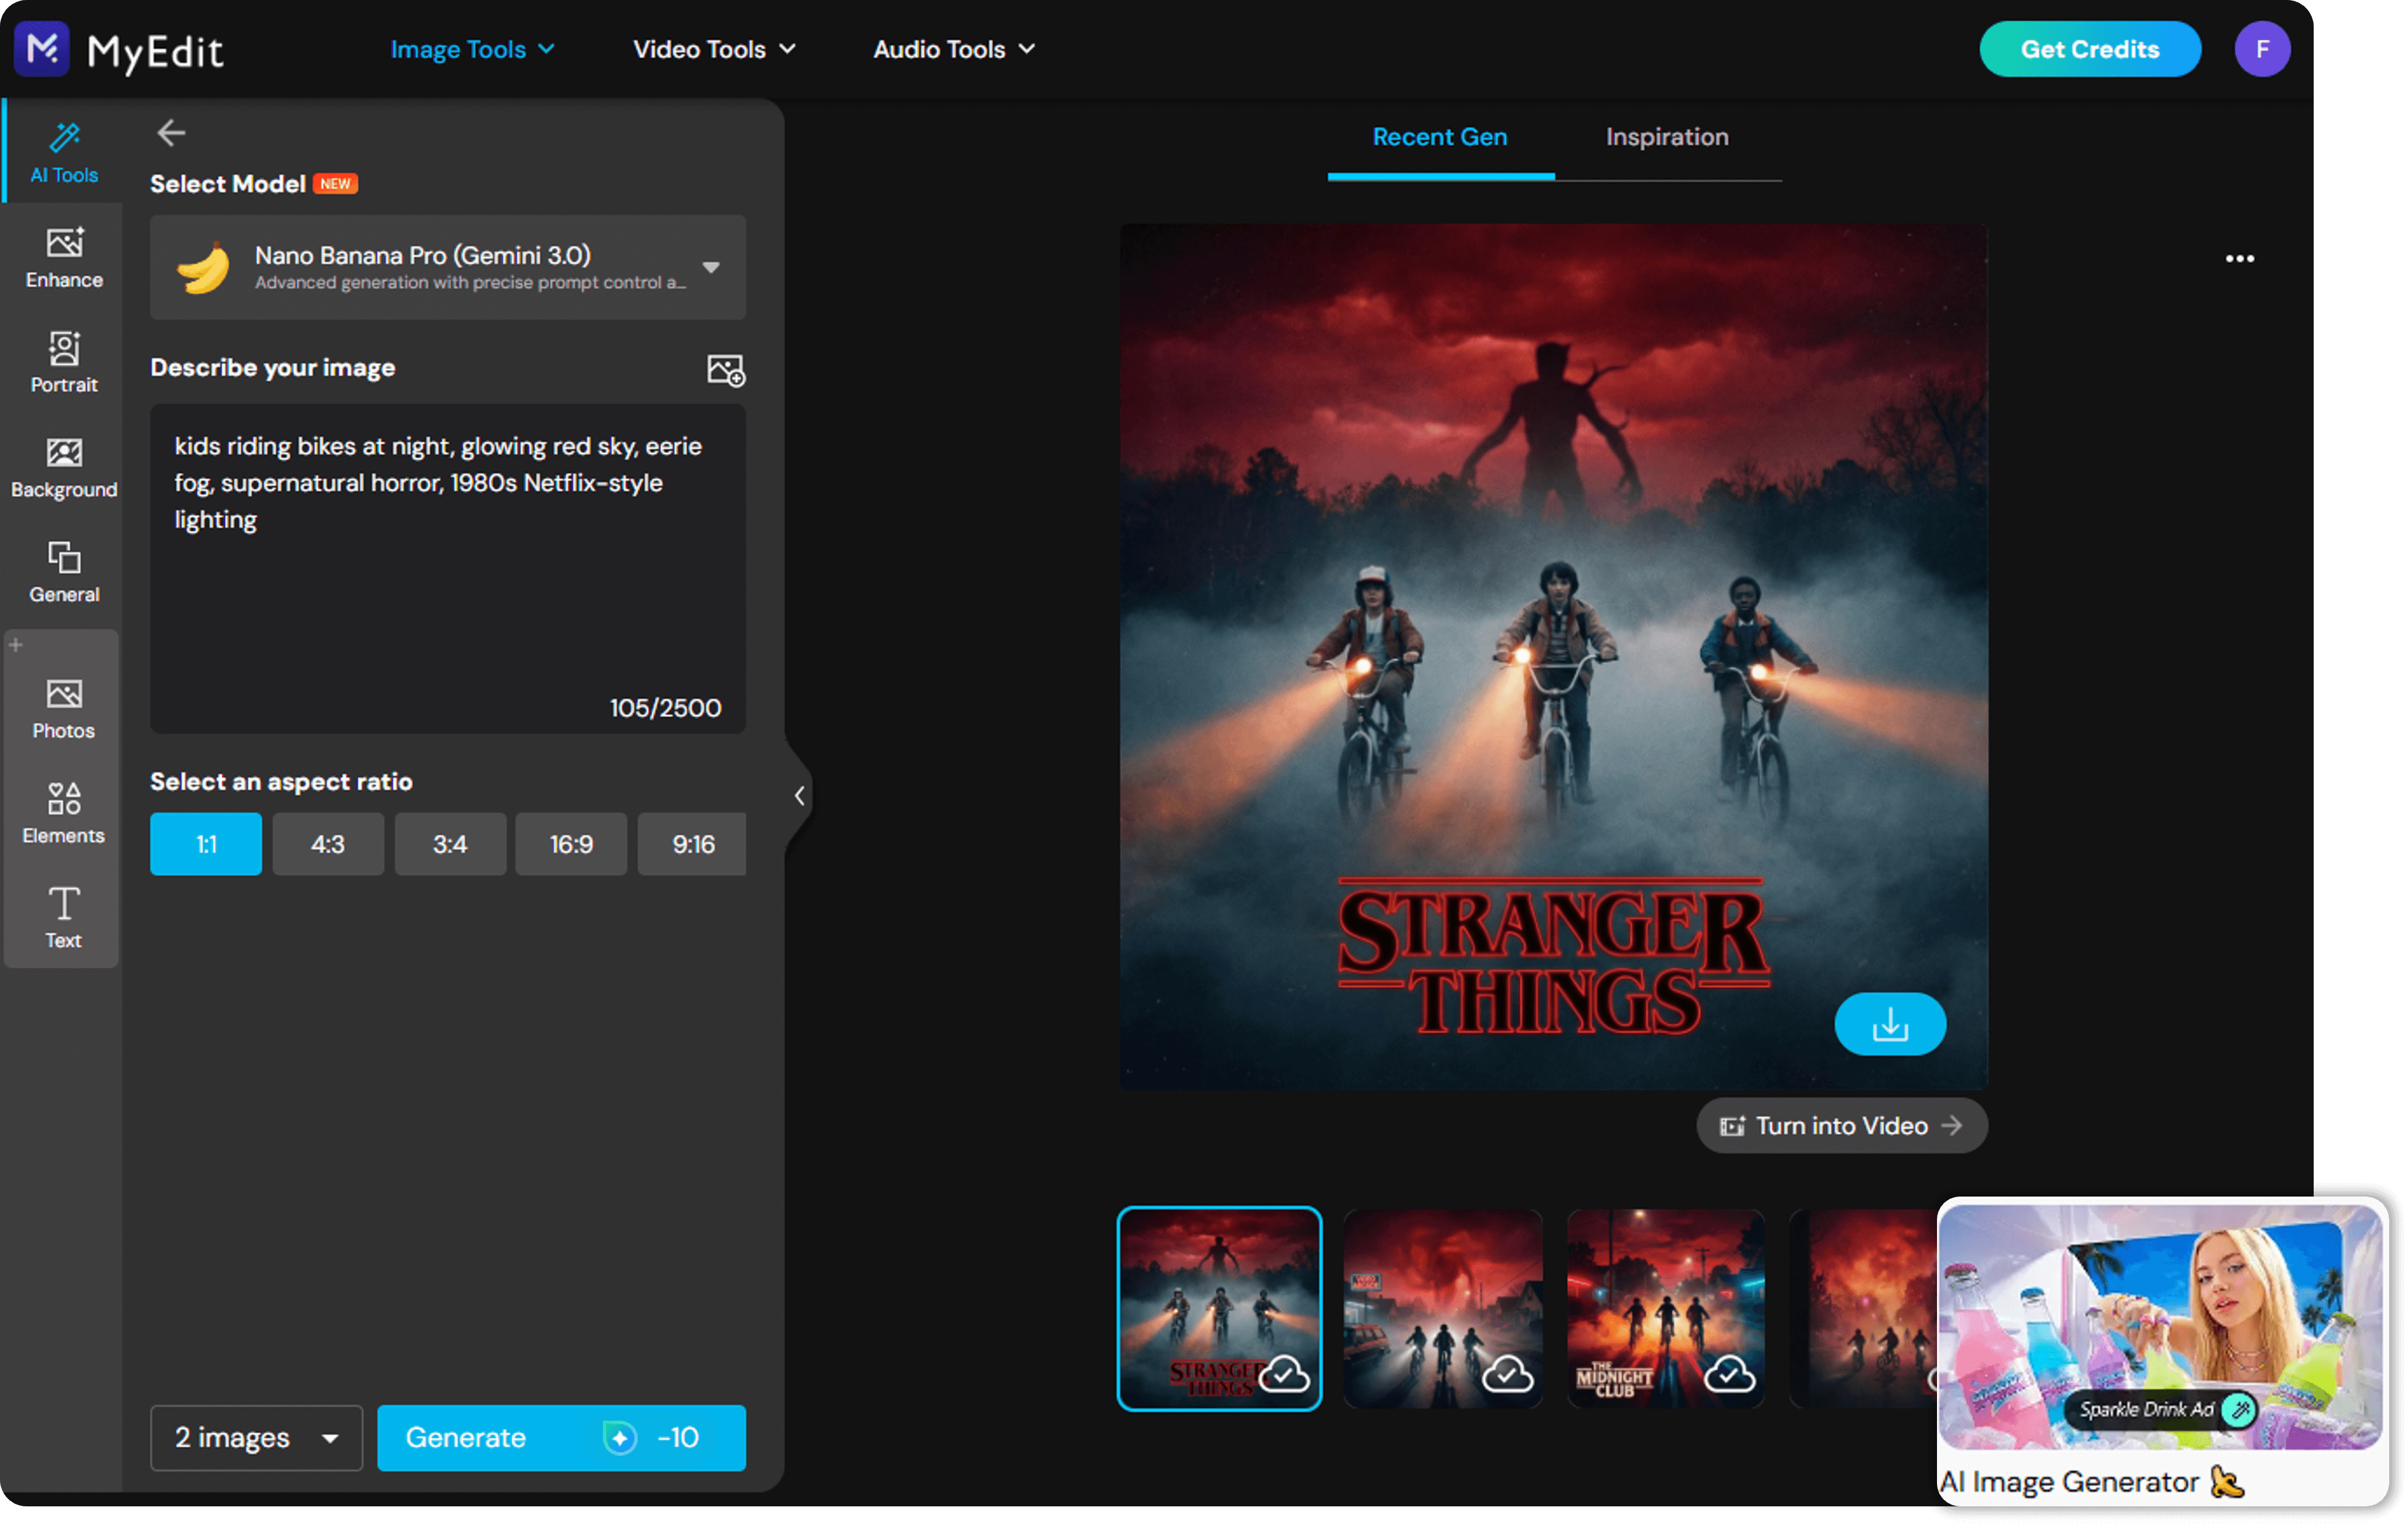Select the 9:16 aspect ratio
The image size is (2408, 1524).
(691, 844)
